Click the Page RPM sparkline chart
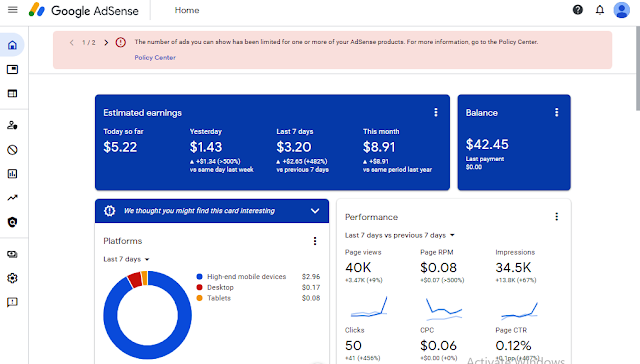640x364 pixels. pyautogui.click(x=444, y=309)
